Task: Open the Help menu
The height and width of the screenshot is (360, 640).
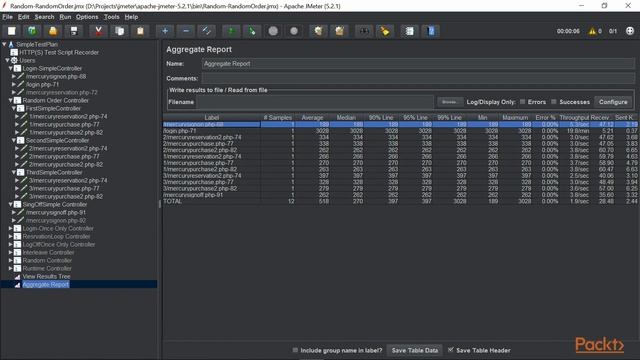Action: 131,17
